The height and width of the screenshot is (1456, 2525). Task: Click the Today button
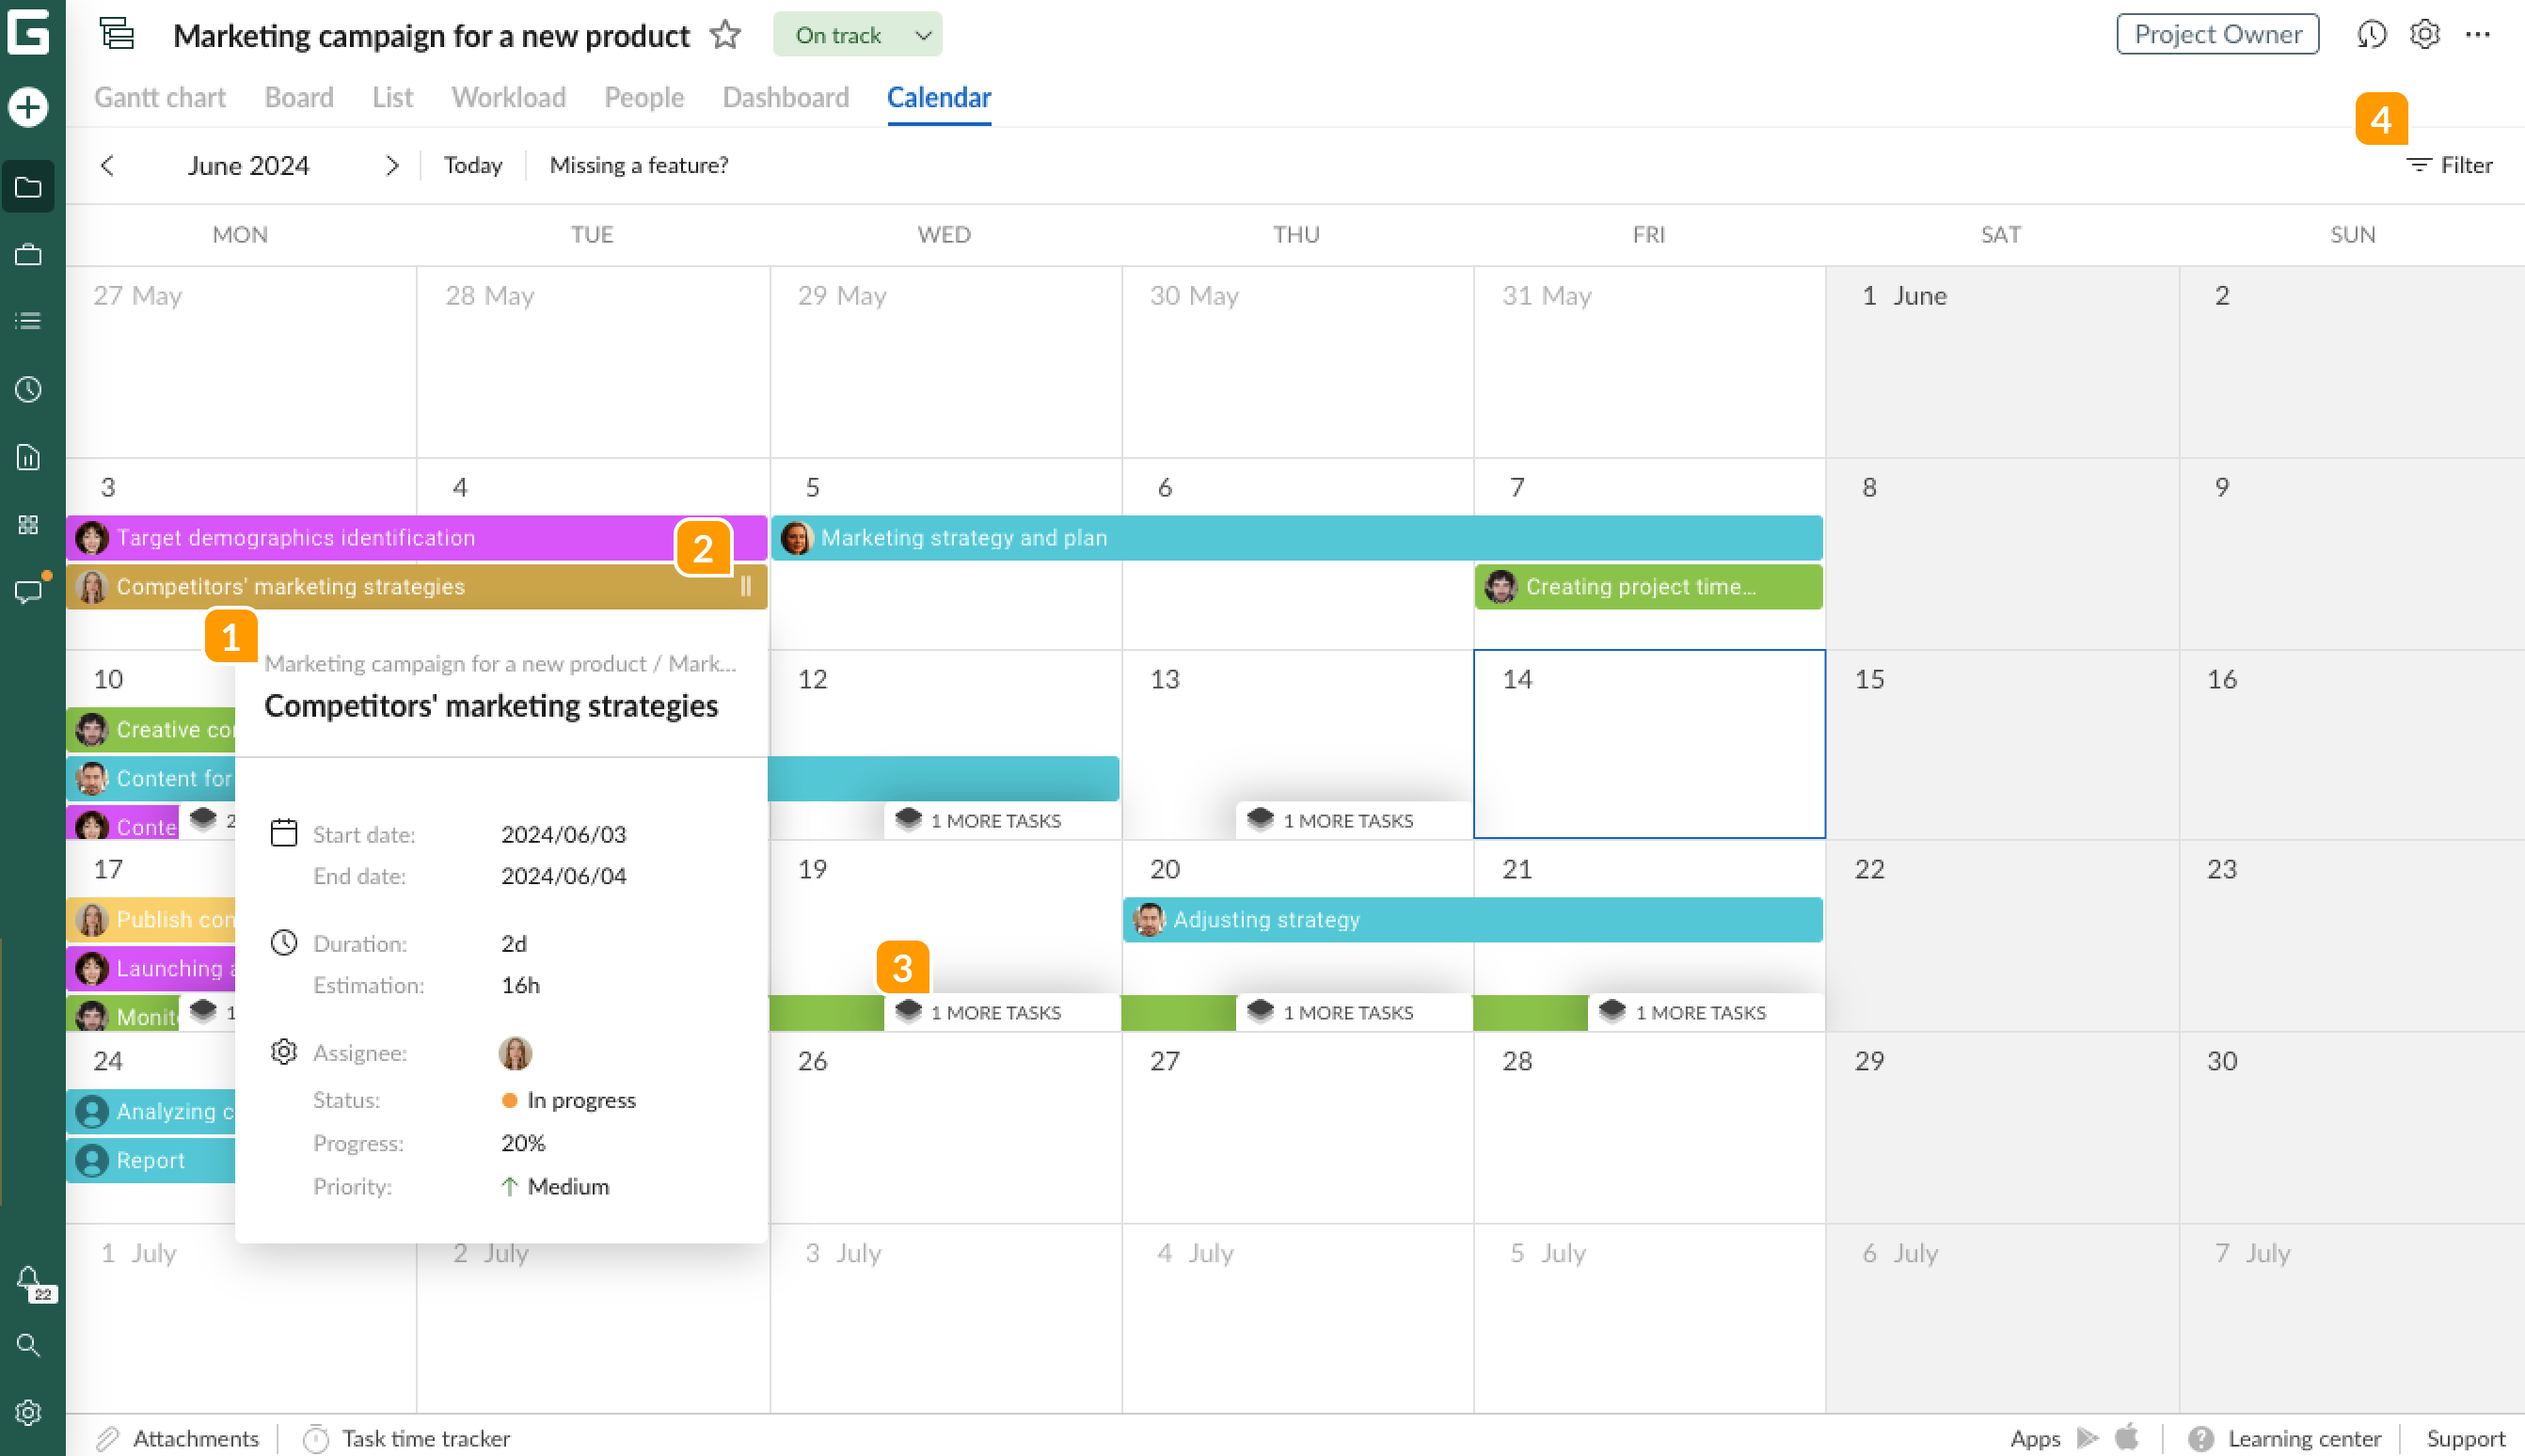472,165
